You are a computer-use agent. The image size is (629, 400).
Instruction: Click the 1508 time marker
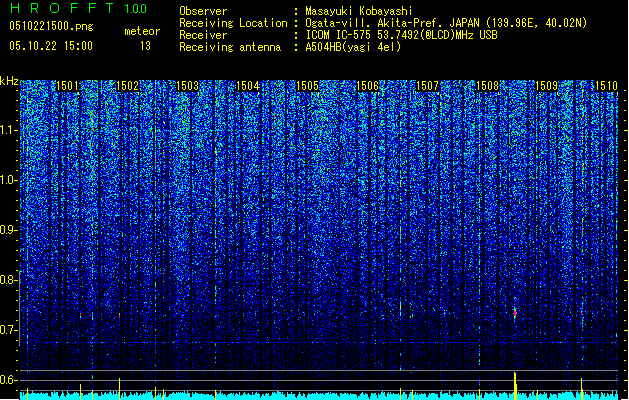click(x=487, y=86)
